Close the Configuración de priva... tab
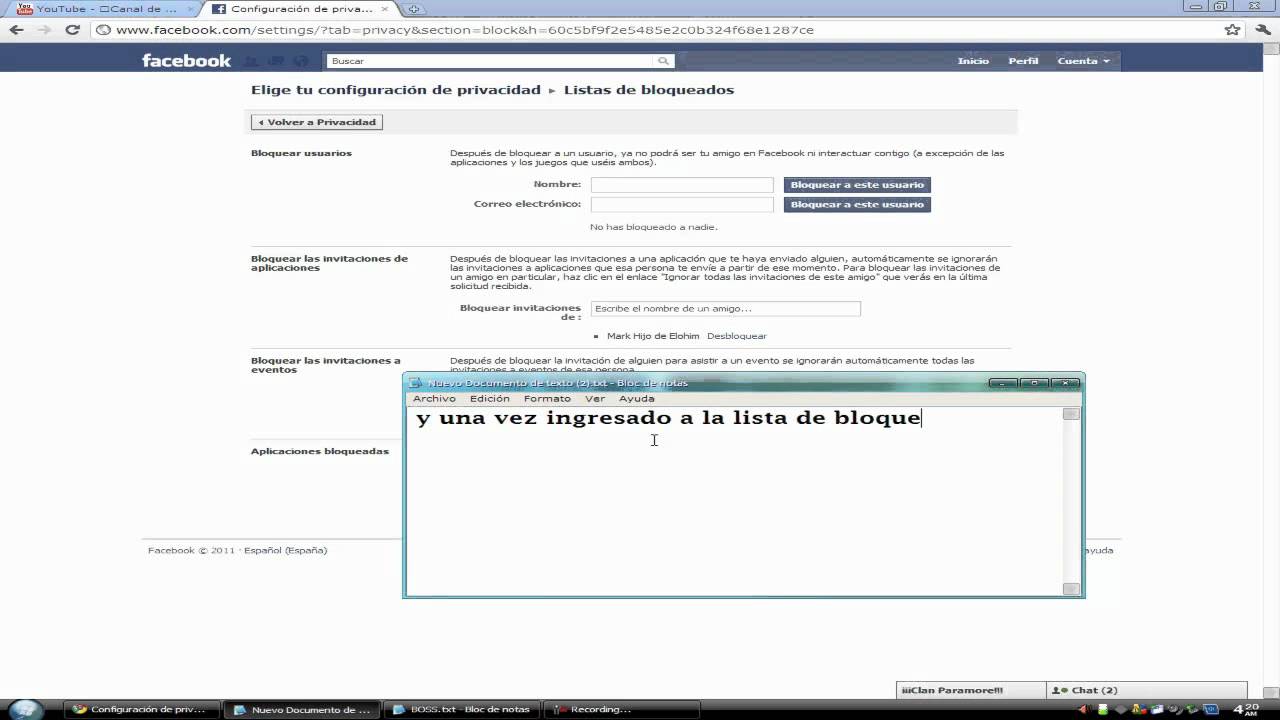The image size is (1280, 720). [x=385, y=9]
